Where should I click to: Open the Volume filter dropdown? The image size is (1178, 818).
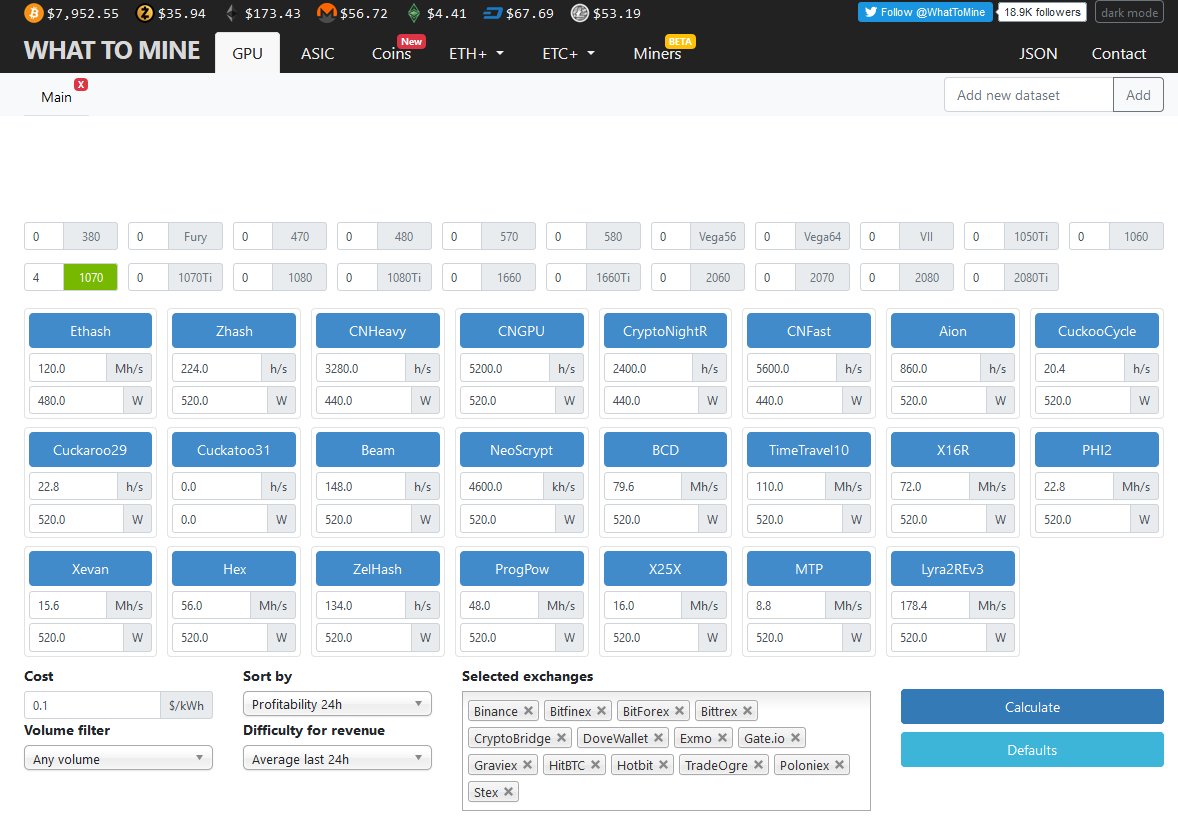point(118,759)
